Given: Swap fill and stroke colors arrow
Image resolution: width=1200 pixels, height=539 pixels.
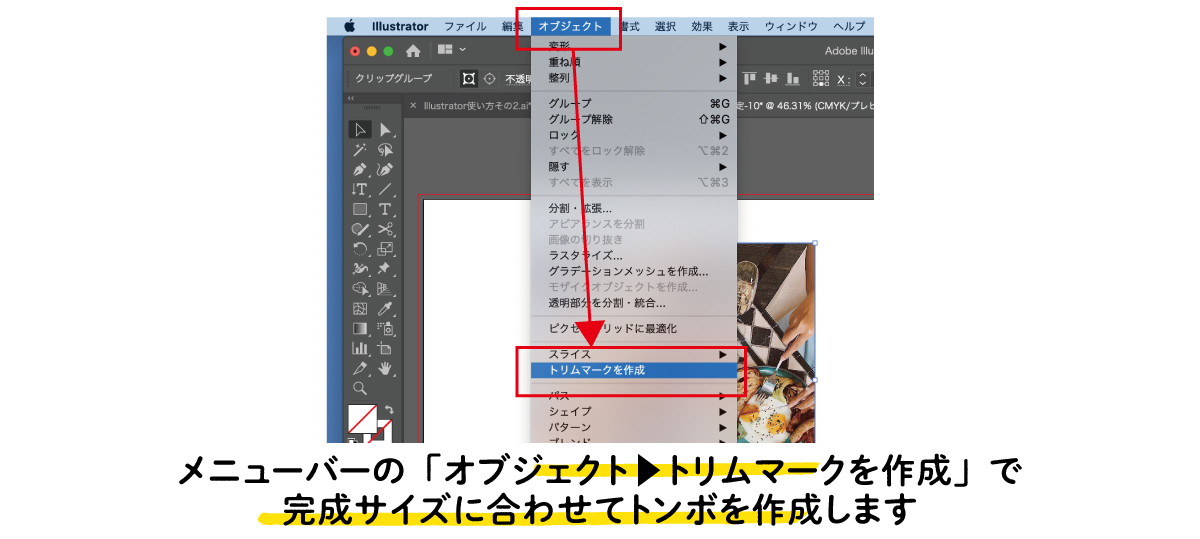Looking at the screenshot, I should coord(389,410).
